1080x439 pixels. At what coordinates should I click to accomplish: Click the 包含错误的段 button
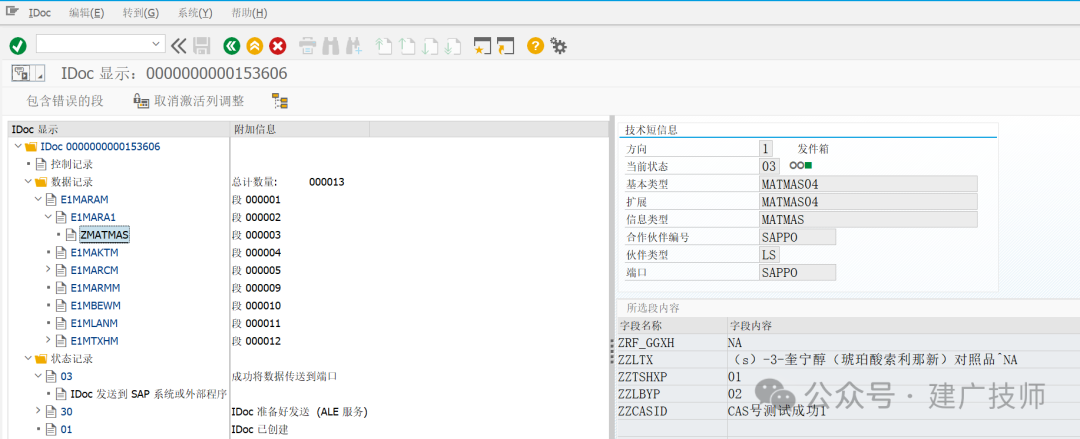coord(65,101)
